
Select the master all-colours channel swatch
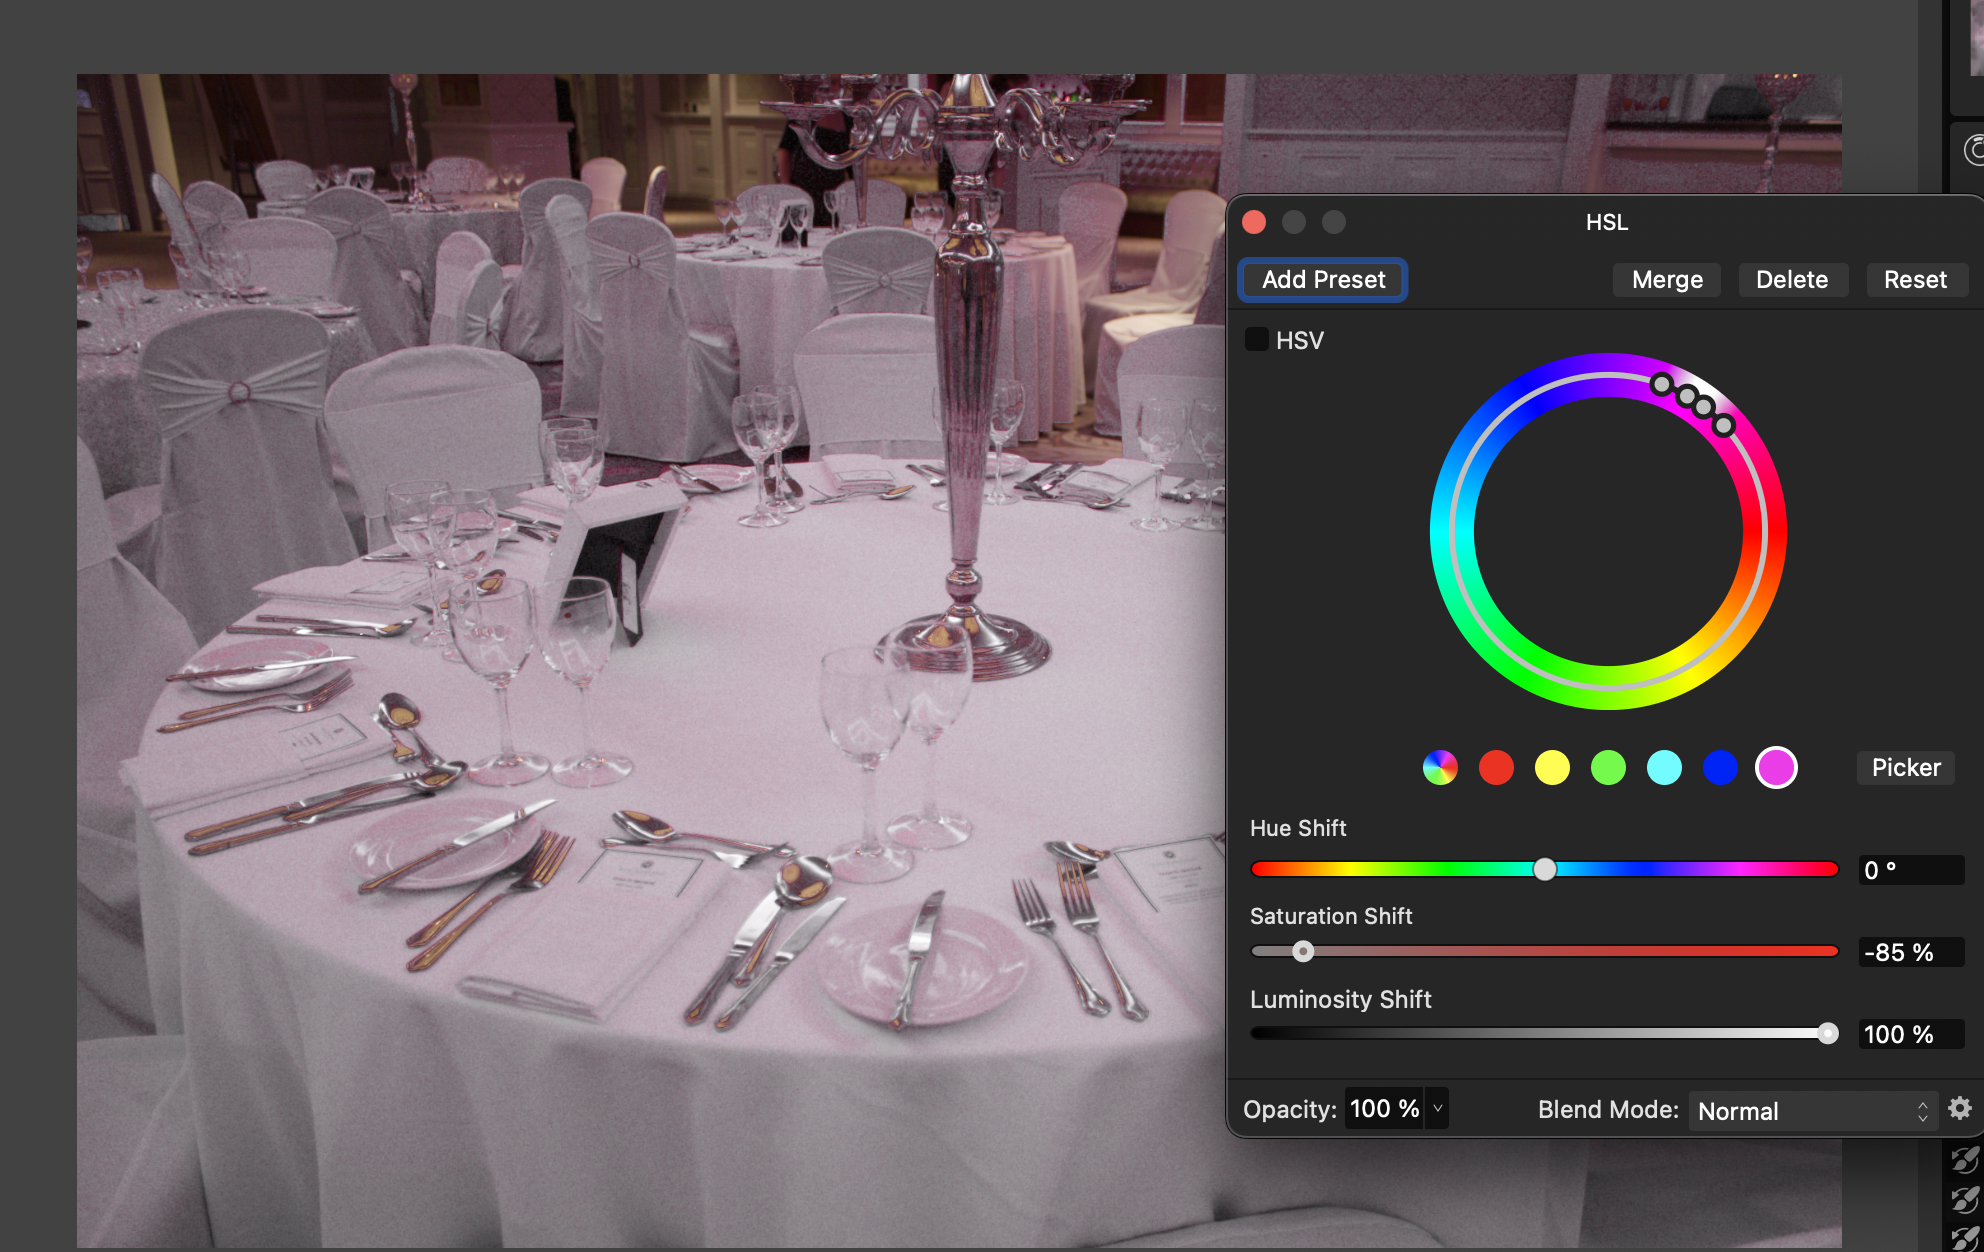pyautogui.click(x=1440, y=768)
